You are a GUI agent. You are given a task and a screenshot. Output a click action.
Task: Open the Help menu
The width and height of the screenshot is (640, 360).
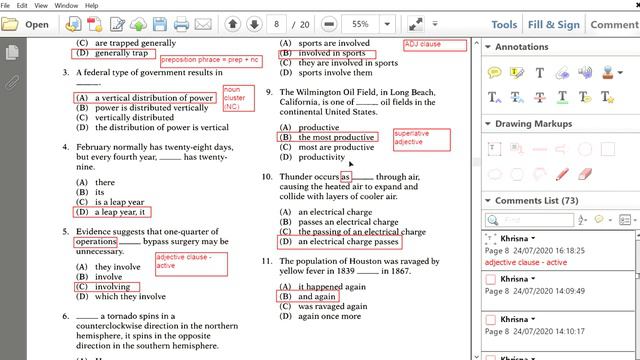[91, 6]
